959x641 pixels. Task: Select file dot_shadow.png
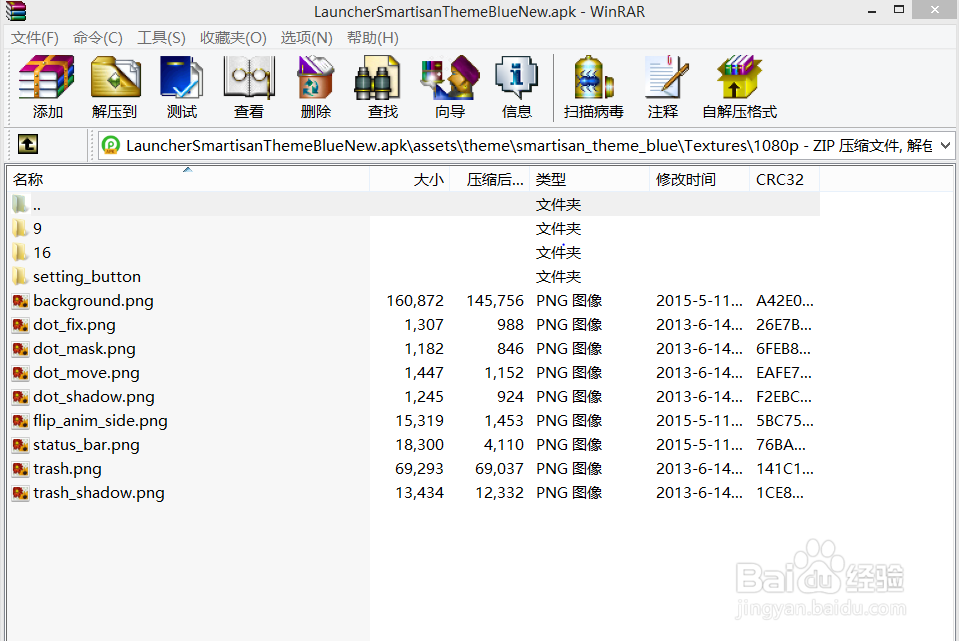coord(94,396)
